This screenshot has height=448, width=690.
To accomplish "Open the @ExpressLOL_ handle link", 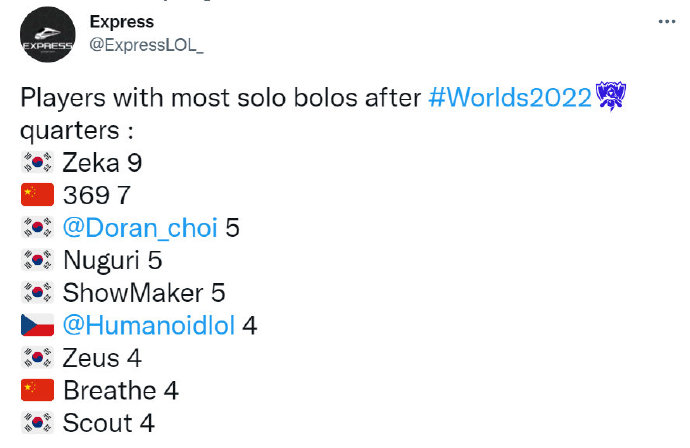I will 147,45.
